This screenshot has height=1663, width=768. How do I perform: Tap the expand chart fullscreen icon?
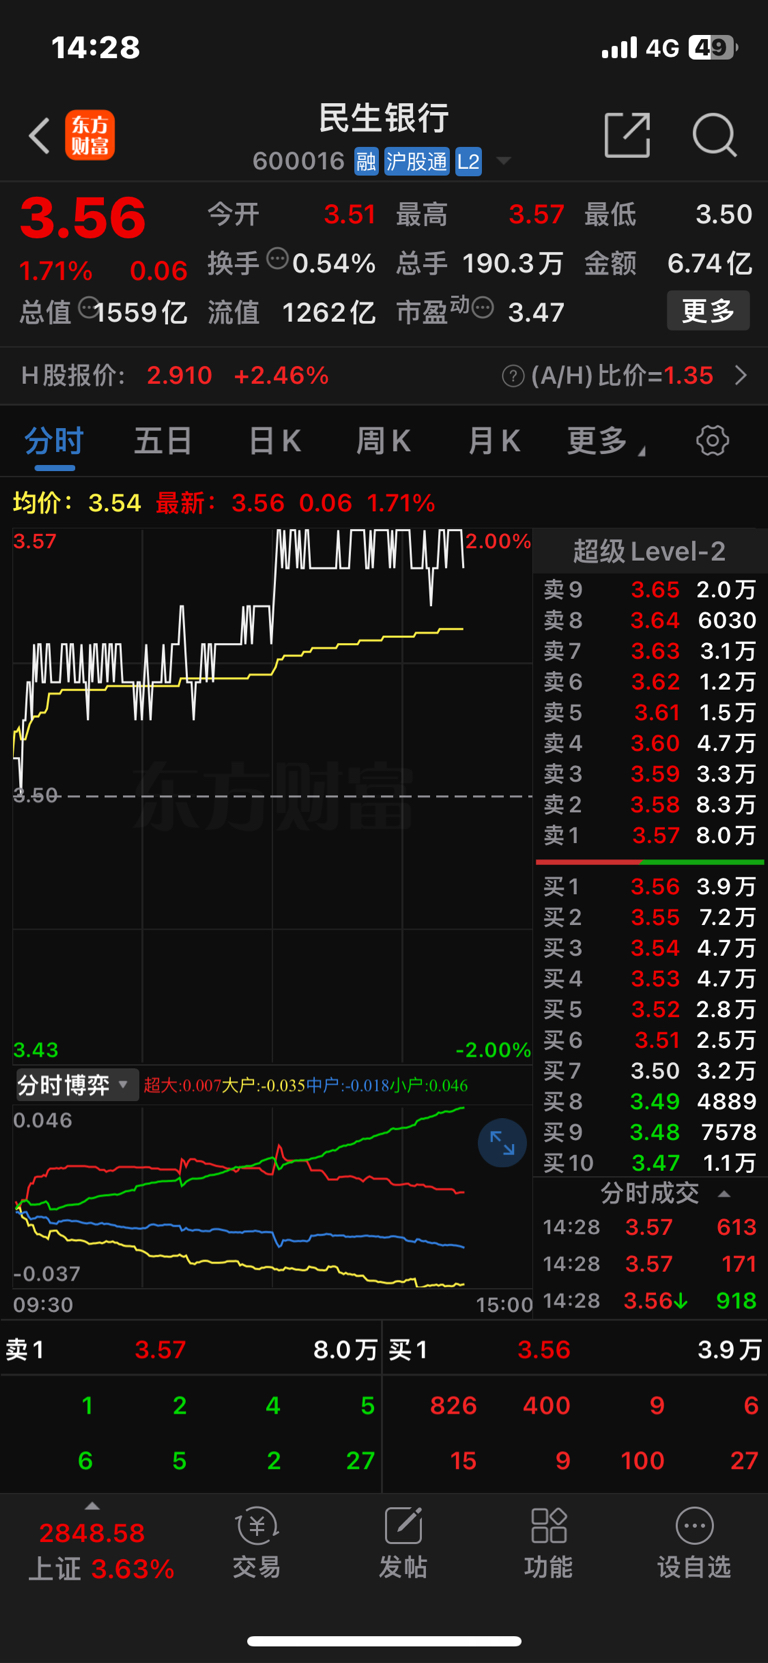502,1144
